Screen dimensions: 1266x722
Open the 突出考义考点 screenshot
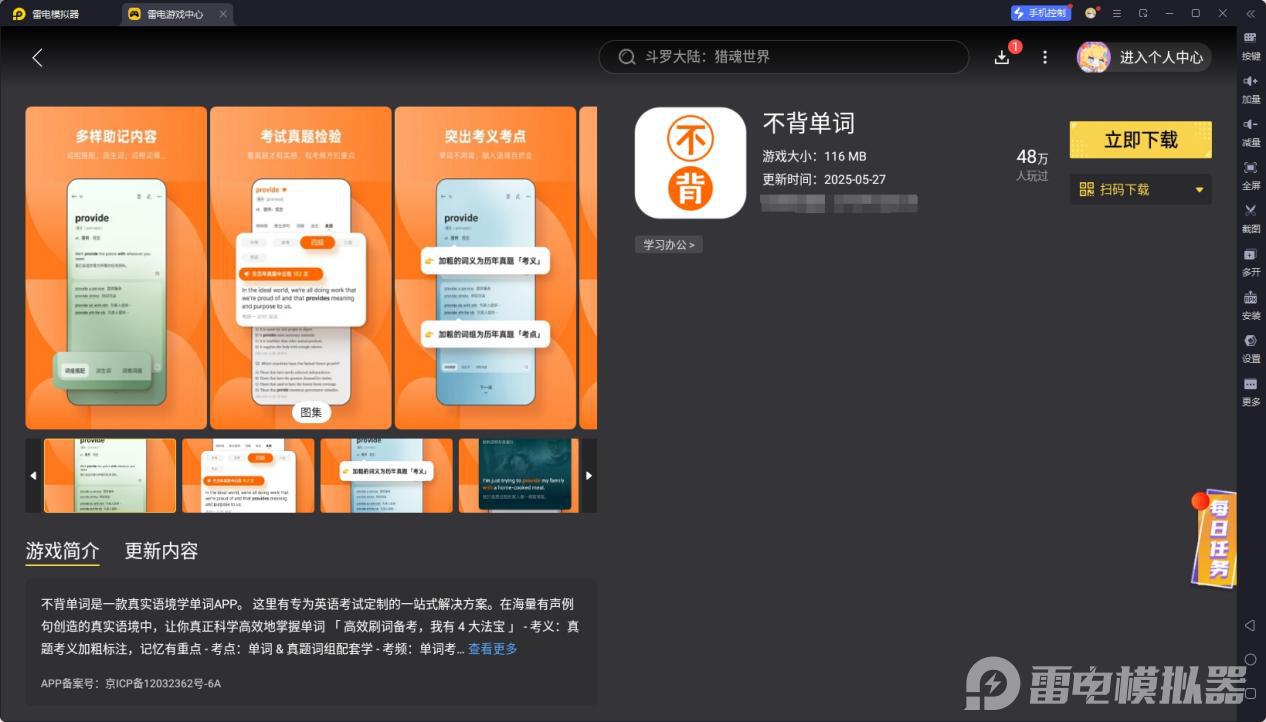(x=485, y=268)
